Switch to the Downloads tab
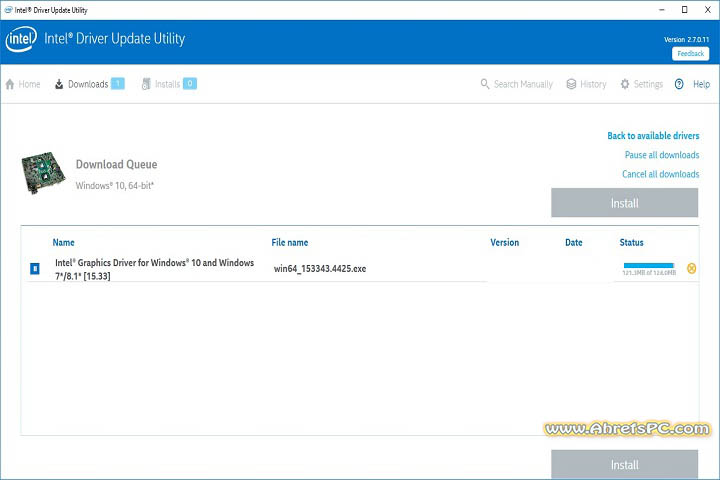The height and width of the screenshot is (480, 720). pyautogui.click(x=90, y=84)
